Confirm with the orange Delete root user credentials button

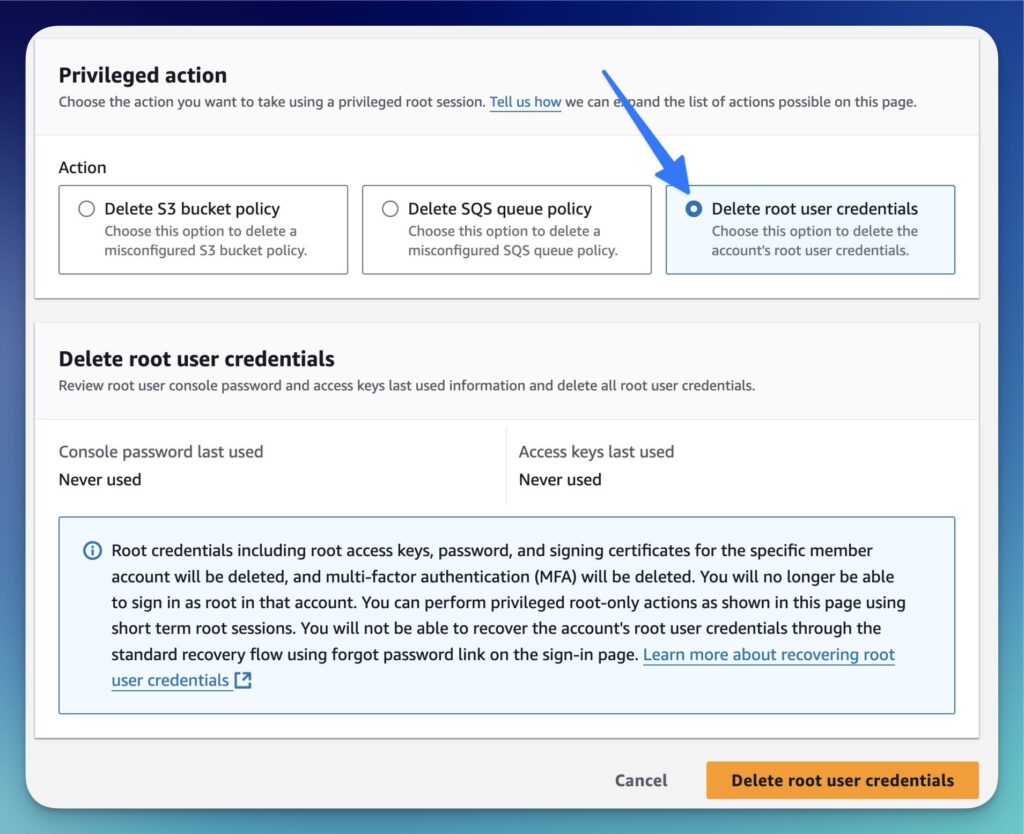coord(842,780)
